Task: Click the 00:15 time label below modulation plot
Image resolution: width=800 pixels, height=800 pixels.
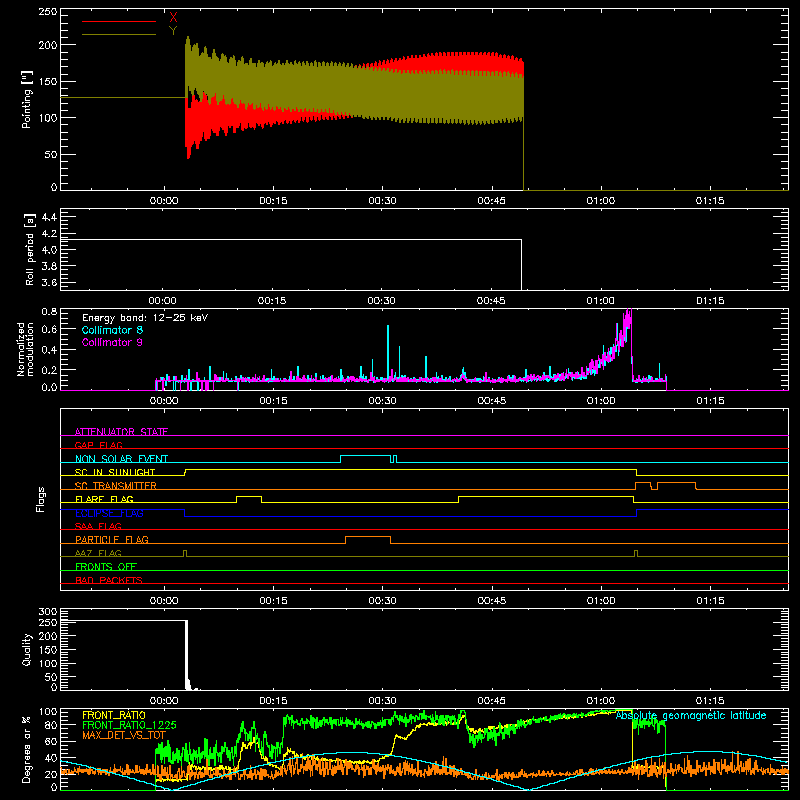Action: [x=273, y=401]
